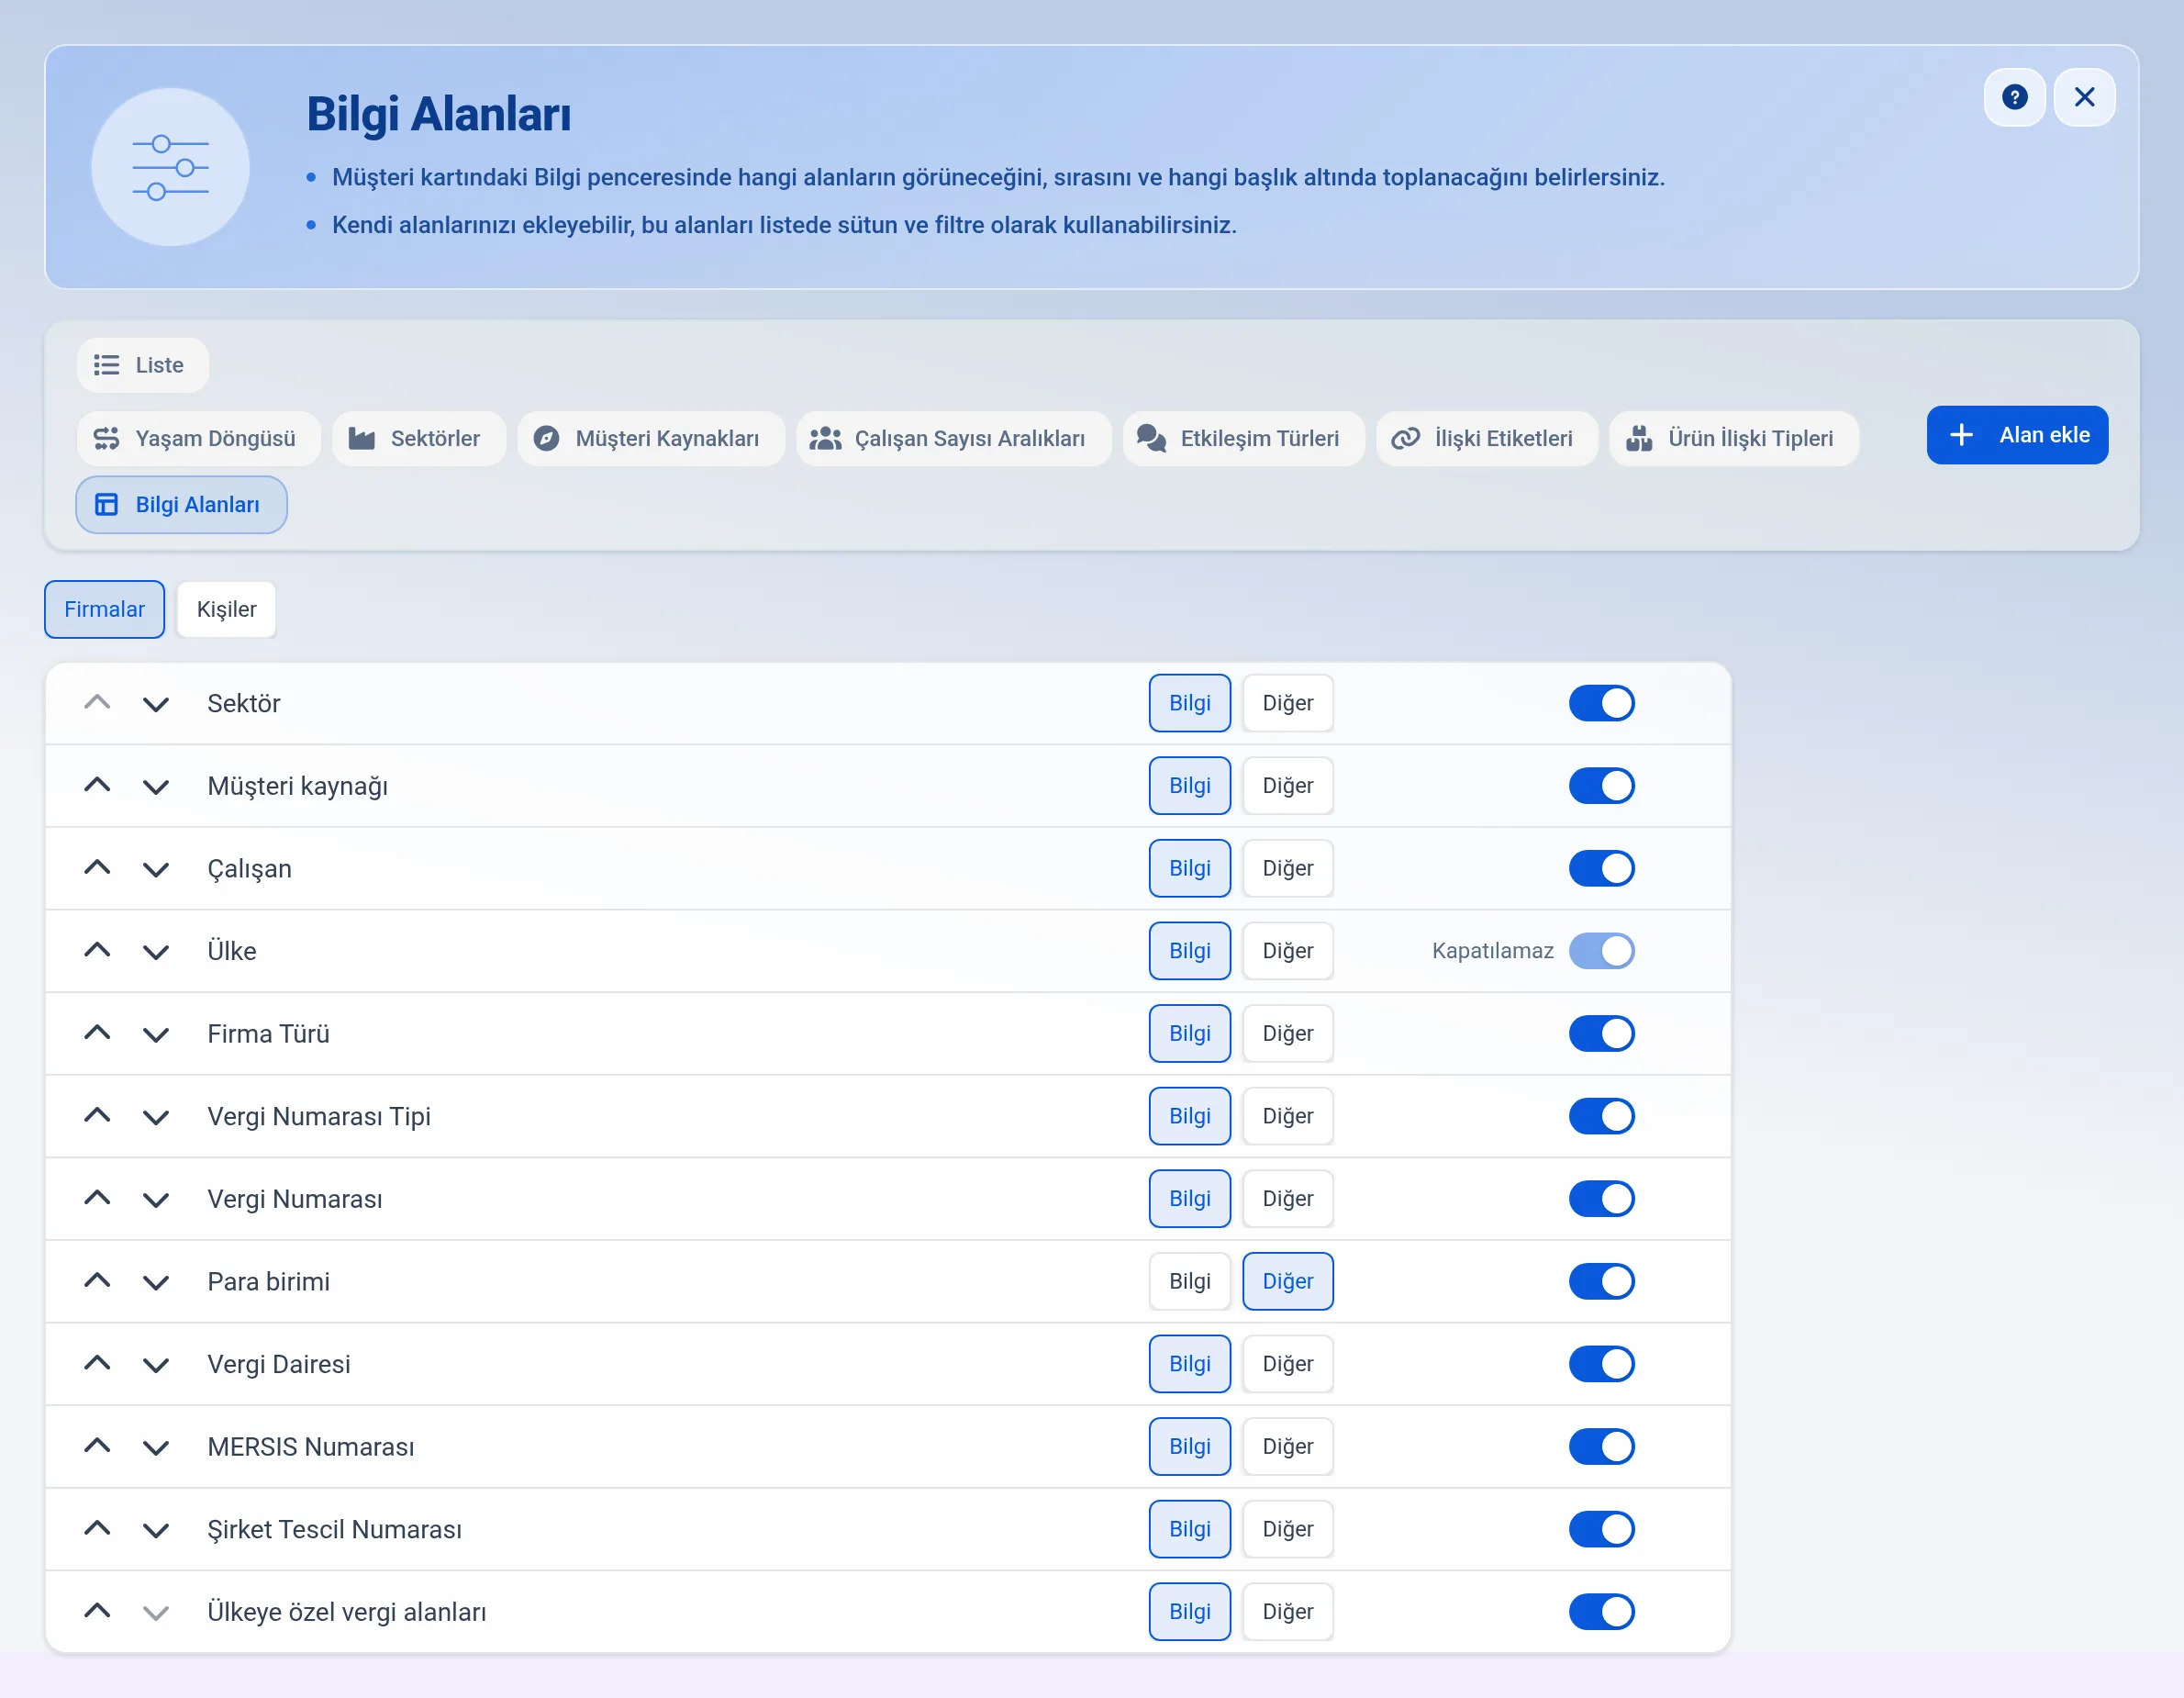Image resolution: width=2184 pixels, height=1698 pixels.
Task: Move Vergi Dairesi field up
Action: 97,1363
